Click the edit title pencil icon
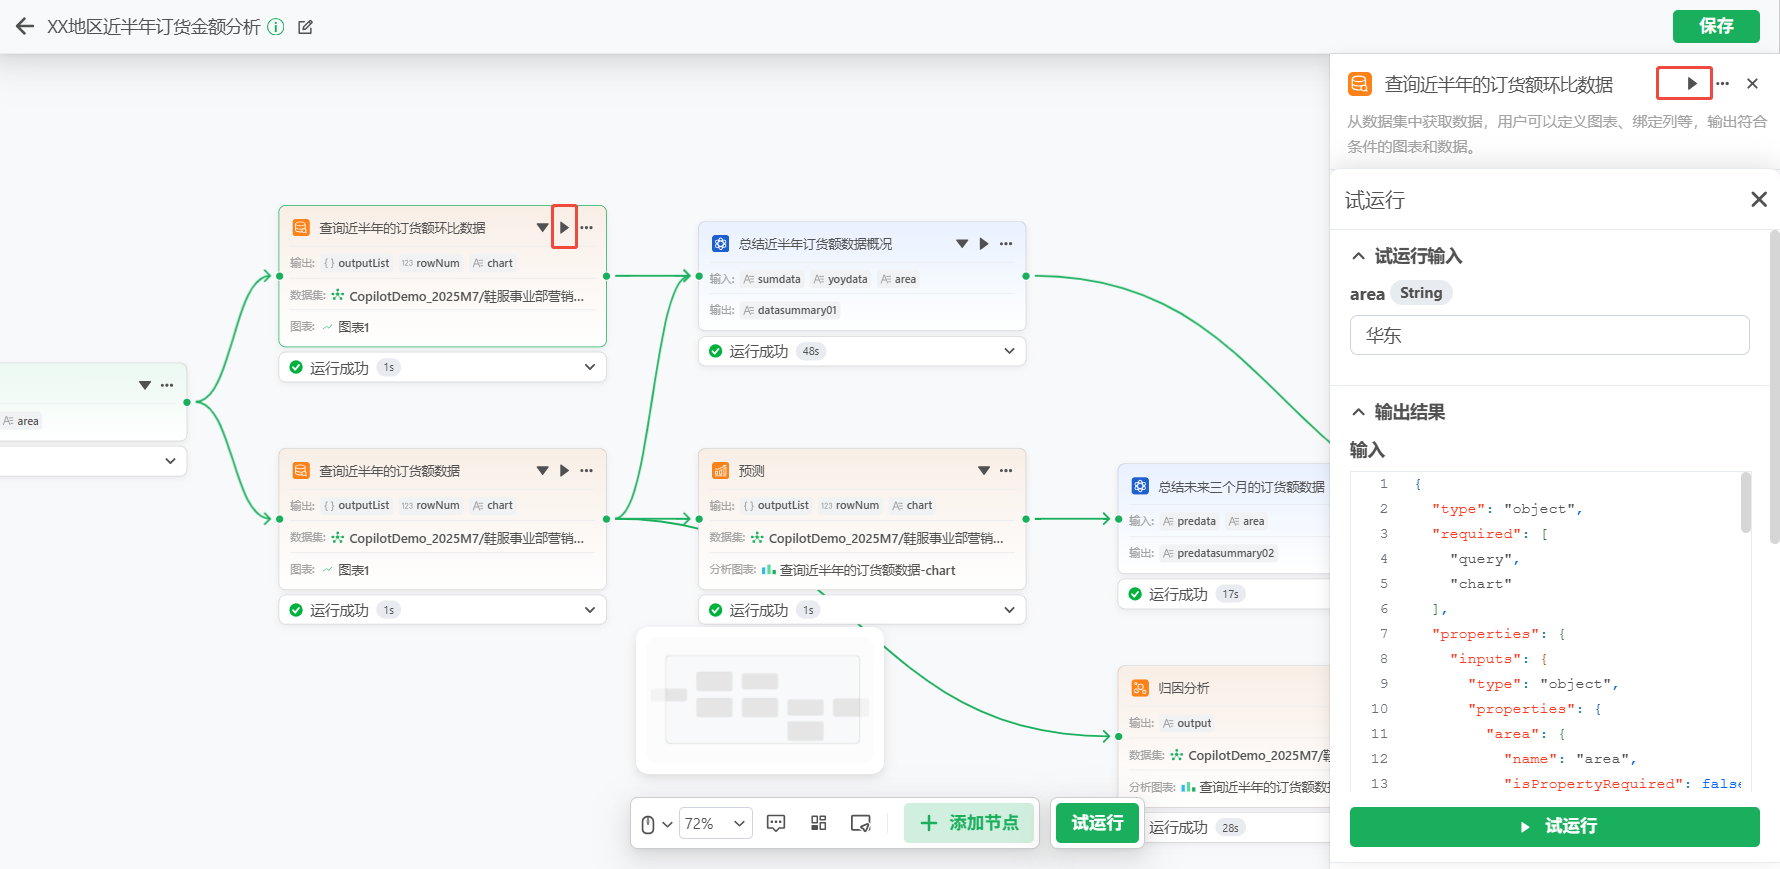The width and height of the screenshot is (1780, 869). point(306,27)
